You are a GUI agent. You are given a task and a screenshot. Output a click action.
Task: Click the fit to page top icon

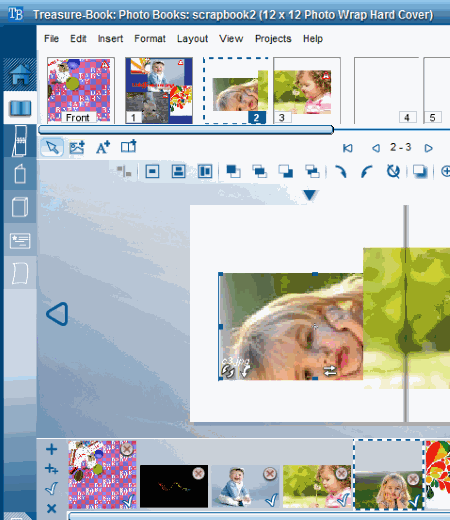click(x=179, y=171)
